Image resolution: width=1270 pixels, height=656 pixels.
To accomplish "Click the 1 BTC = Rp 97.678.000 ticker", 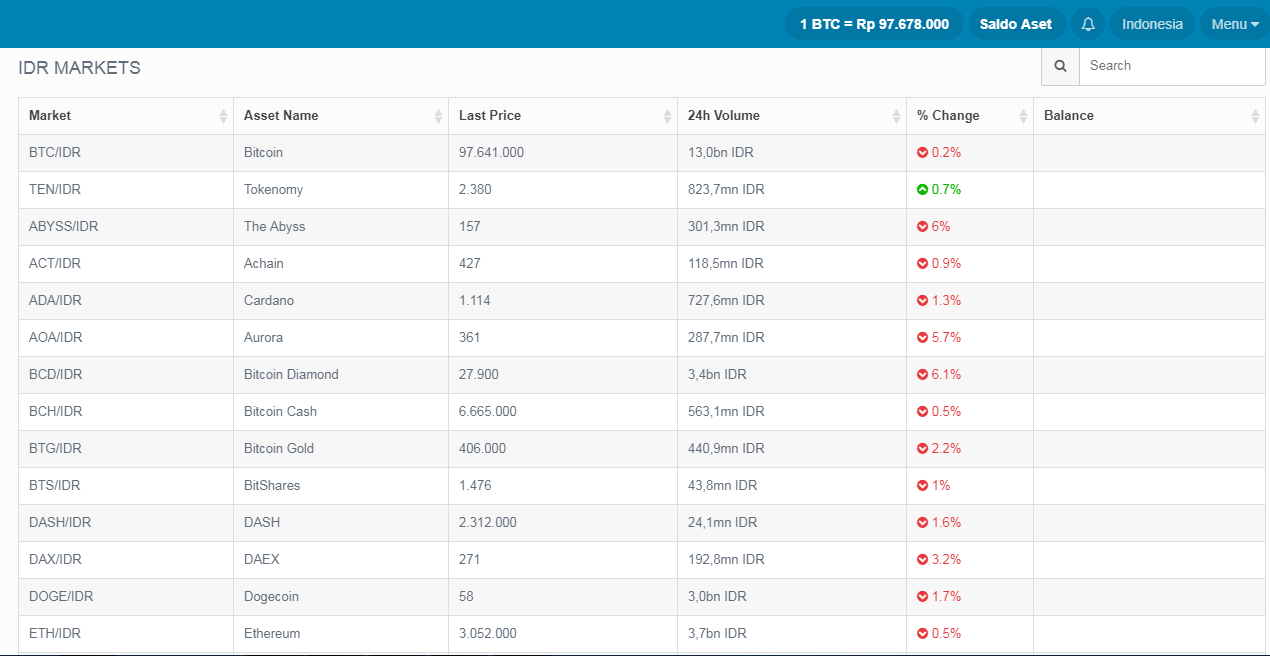I will [874, 24].
